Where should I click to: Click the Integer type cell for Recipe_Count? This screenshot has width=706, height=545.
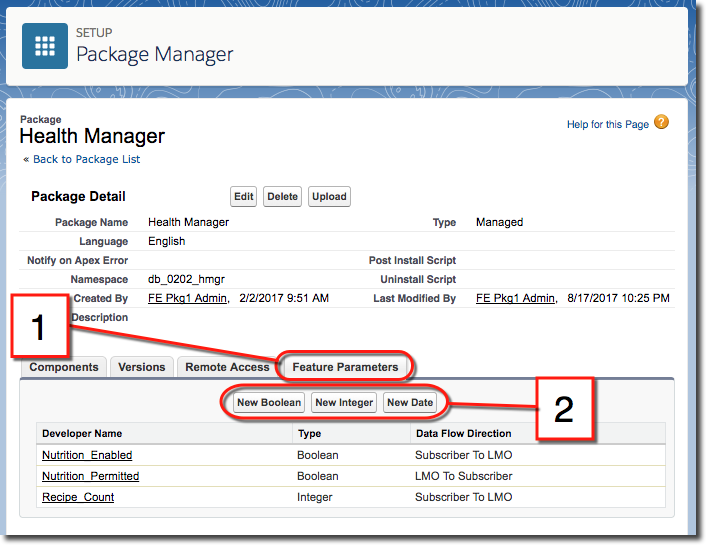tap(314, 497)
